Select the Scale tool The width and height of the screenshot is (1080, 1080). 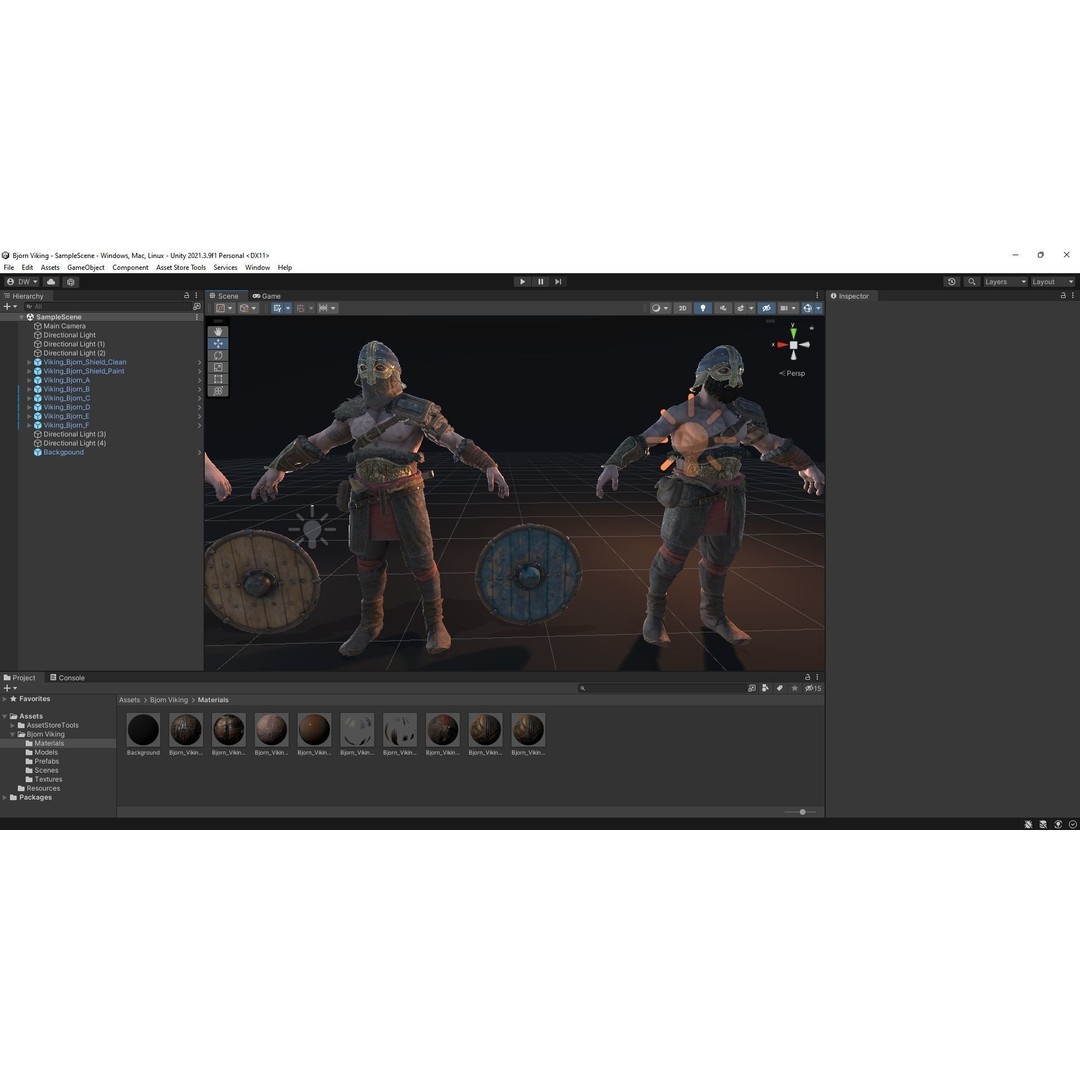pos(218,367)
